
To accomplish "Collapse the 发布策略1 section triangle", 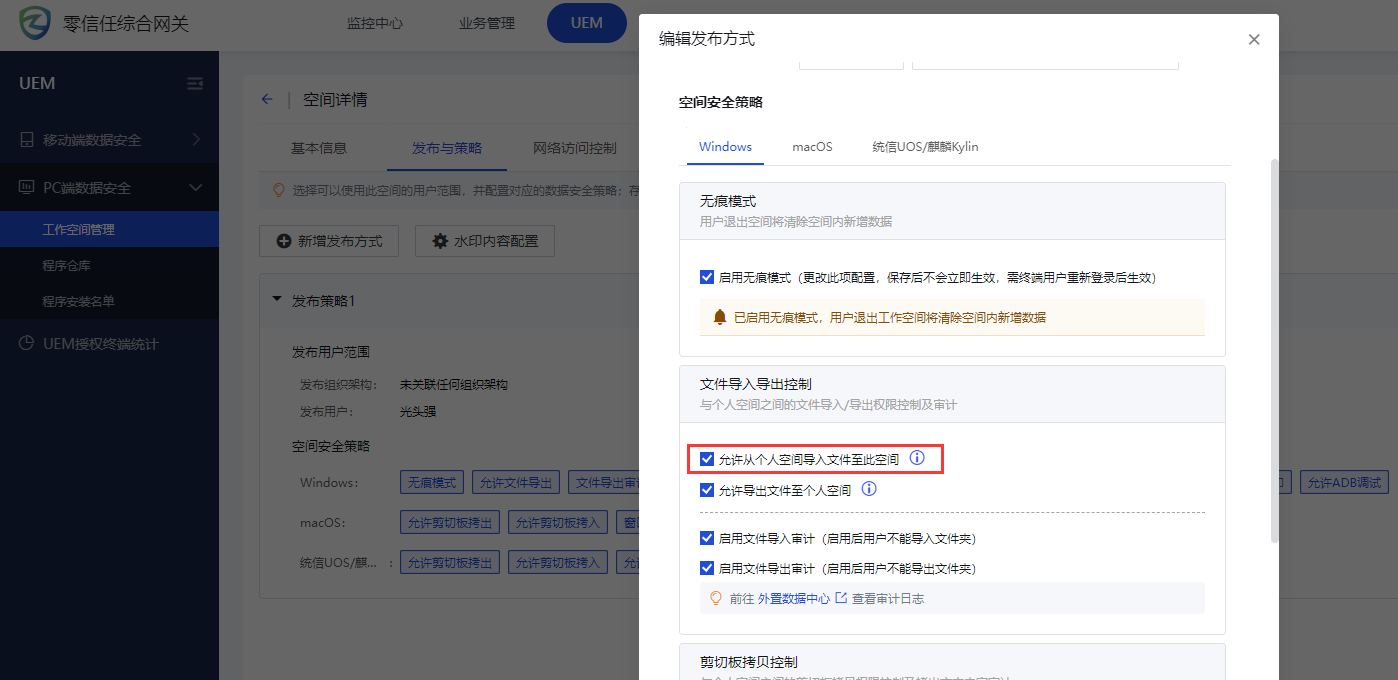I will click(x=277, y=300).
